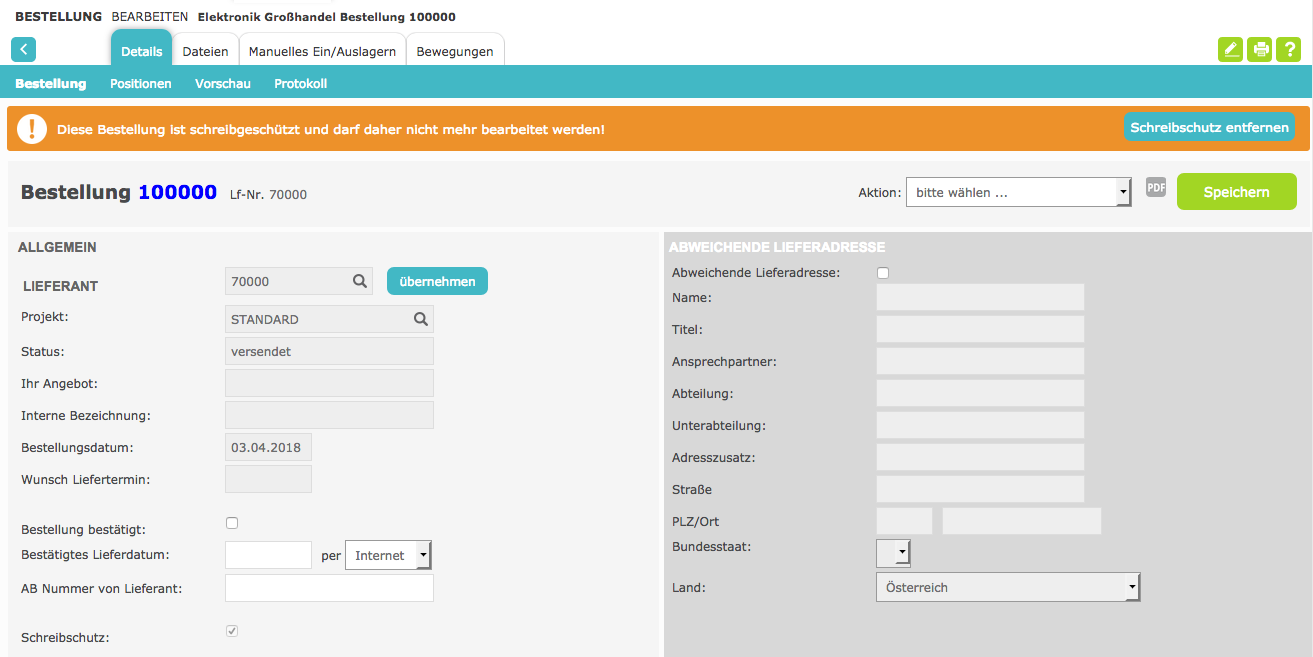Open the Aktion dropdown
This screenshot has width=1313, height=657.
tap(1018, 192)
